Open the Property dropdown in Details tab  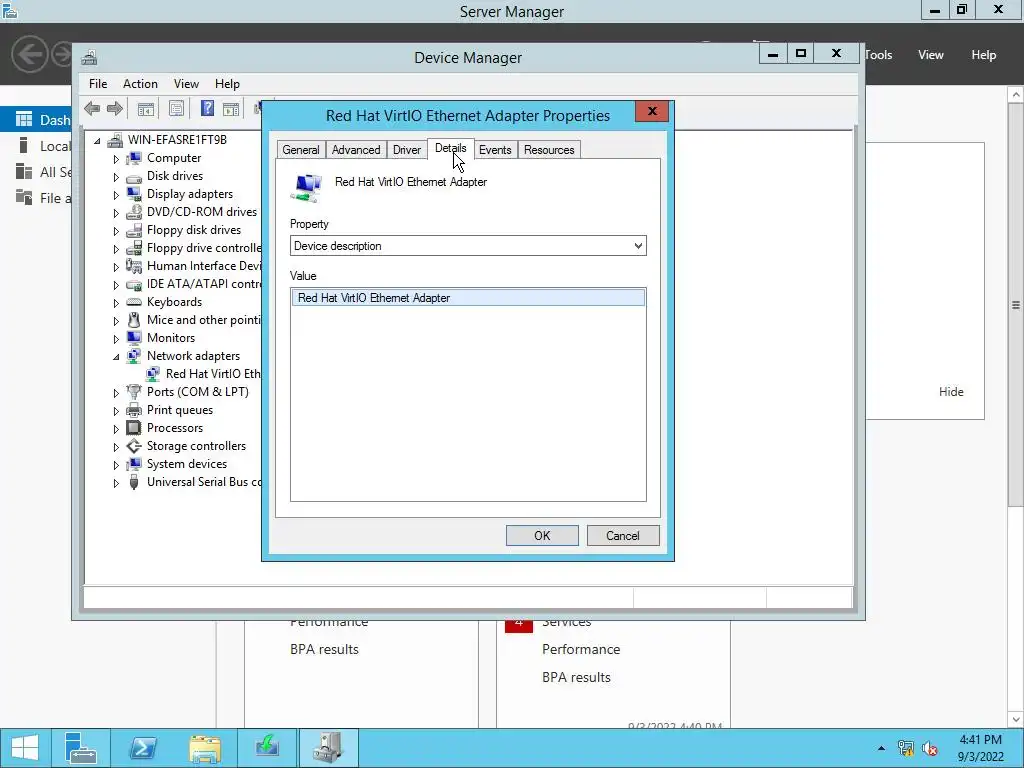pyautogui.click(x=468, y=246)
